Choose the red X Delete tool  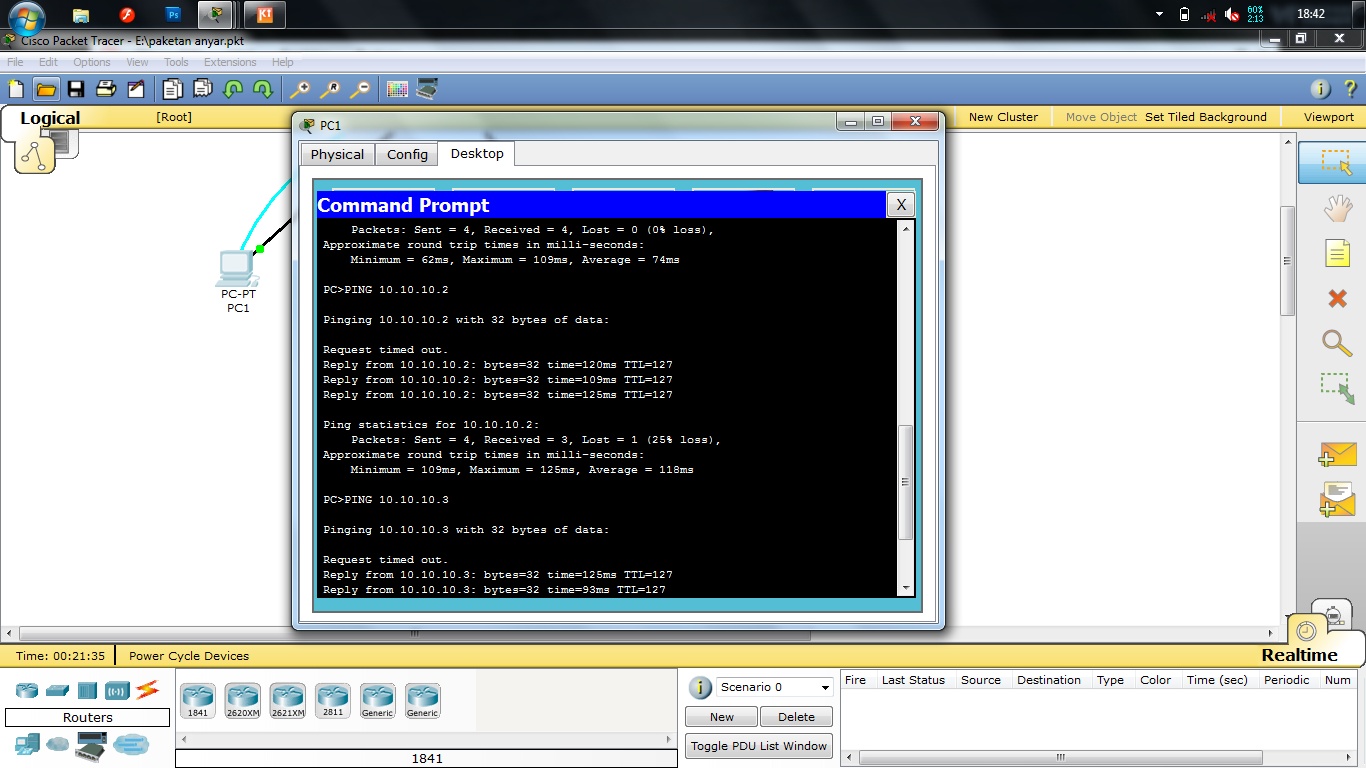coord(1337,298)
